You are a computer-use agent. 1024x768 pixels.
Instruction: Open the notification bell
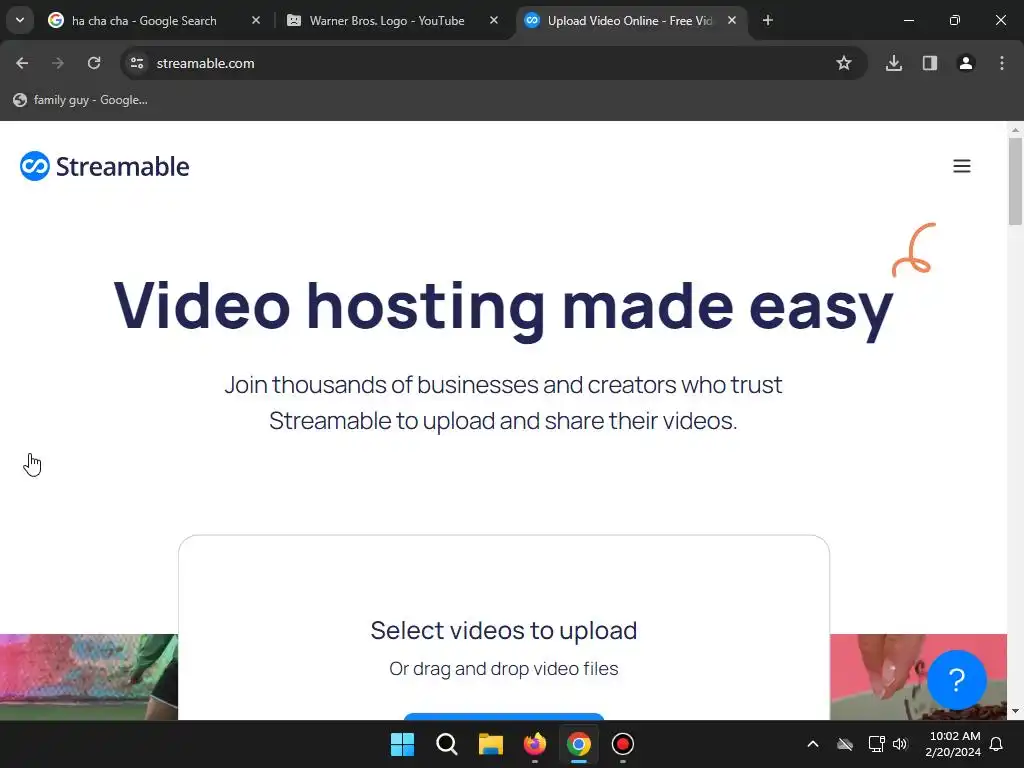(996, 744)
